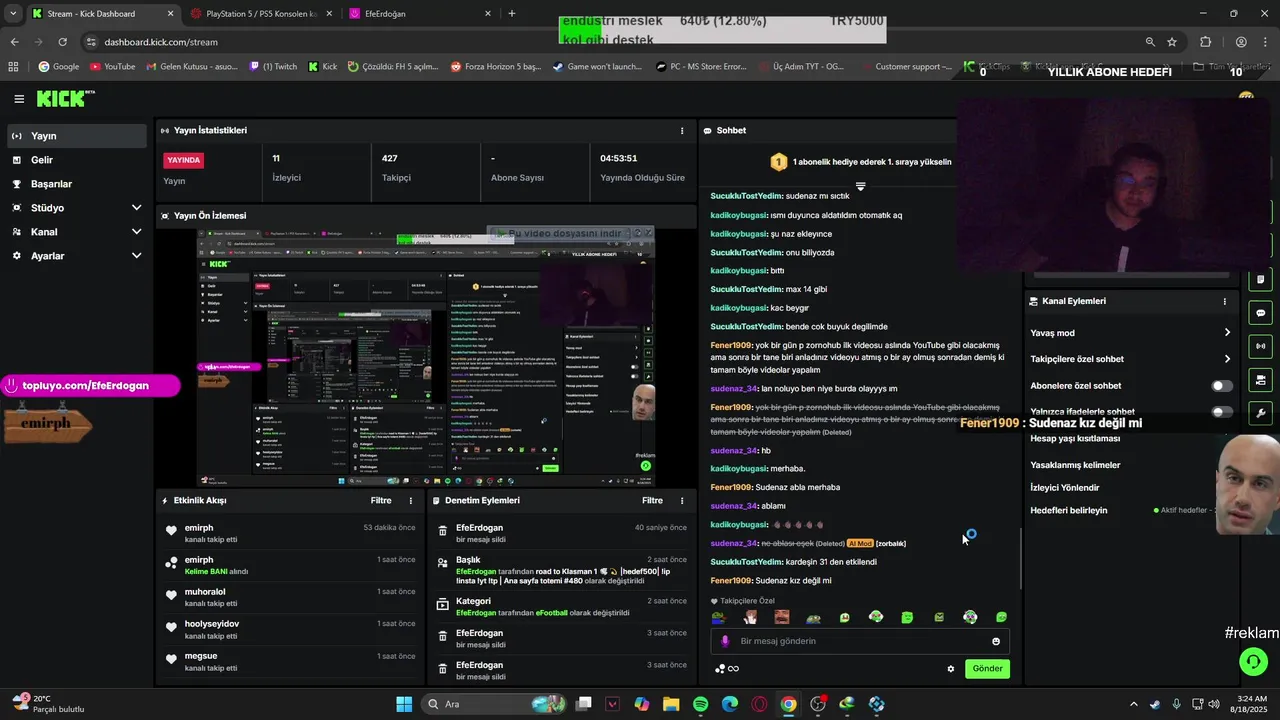1280x720 pixels.
Task: Click username sudenaz_34 above 'ablamı' message
Action: tap(734, 506)
